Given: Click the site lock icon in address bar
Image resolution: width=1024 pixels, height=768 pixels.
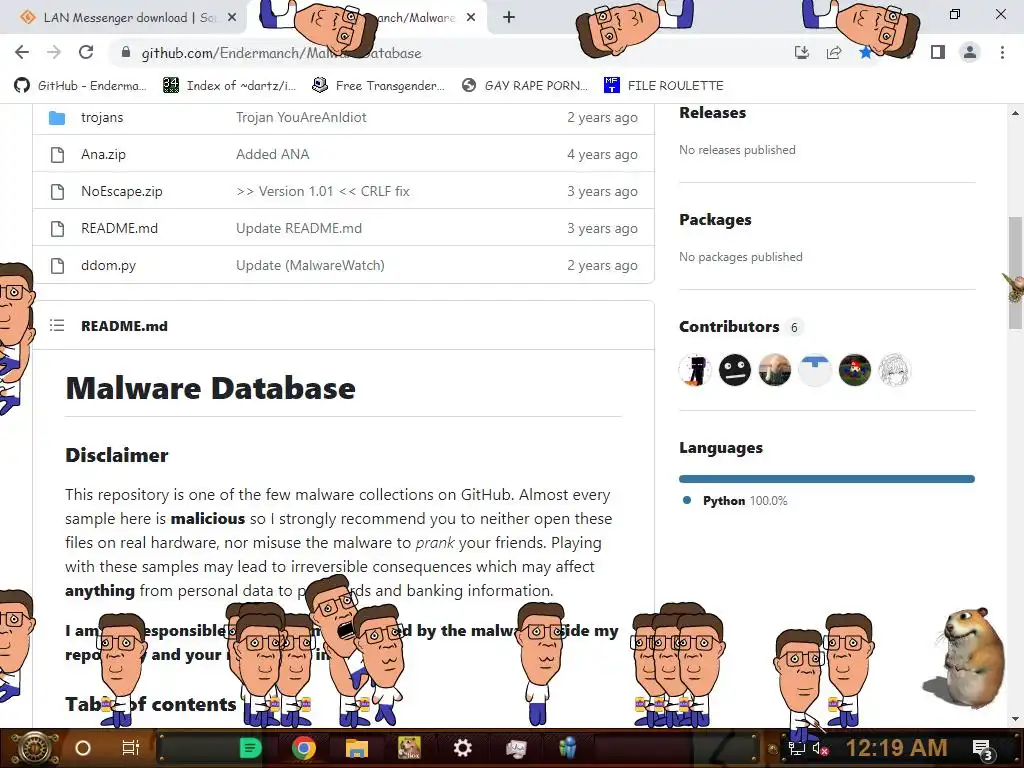Looking at the screenshot, I should tap(125, 53).
